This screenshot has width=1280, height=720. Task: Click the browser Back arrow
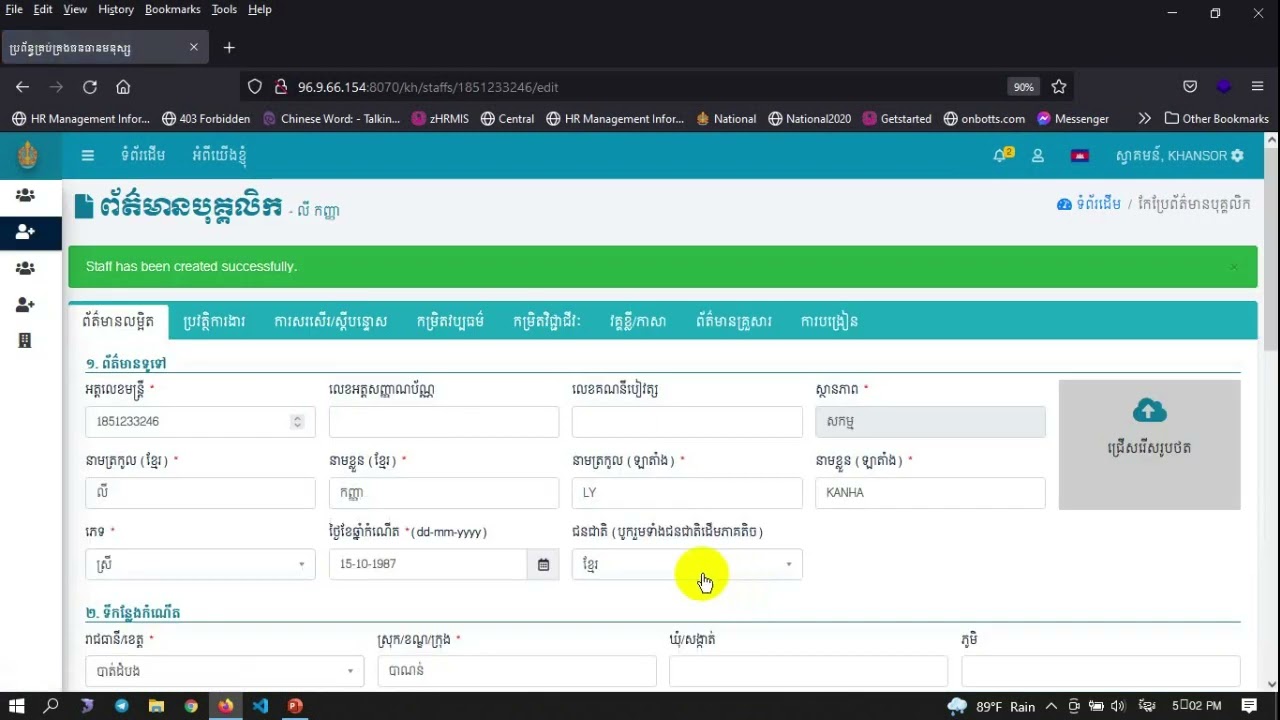(22, 87)
